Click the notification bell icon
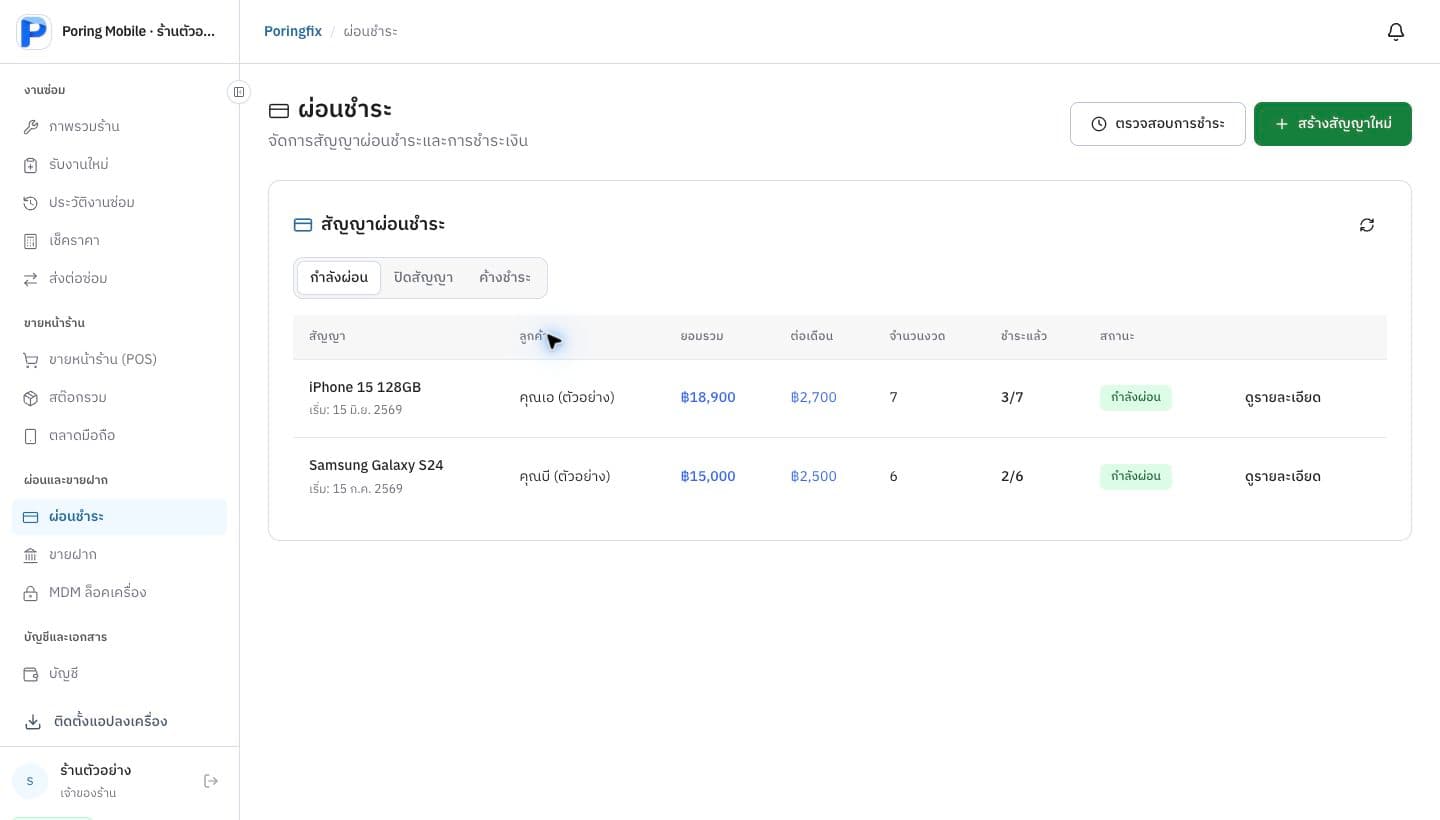The width and height of the screenshot is (1440, 820). coord(1396,32)
